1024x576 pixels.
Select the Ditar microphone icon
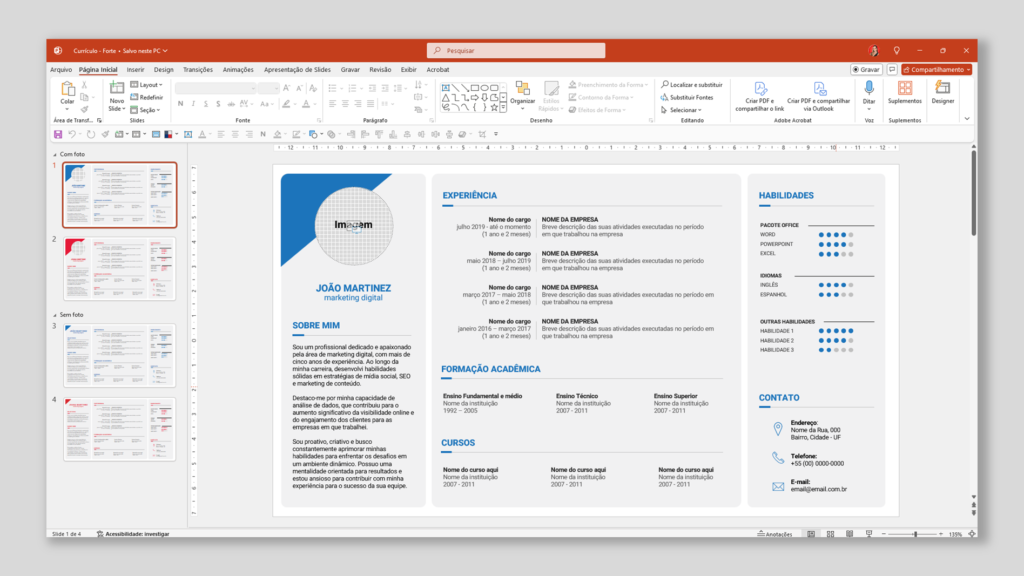(869, 90)
